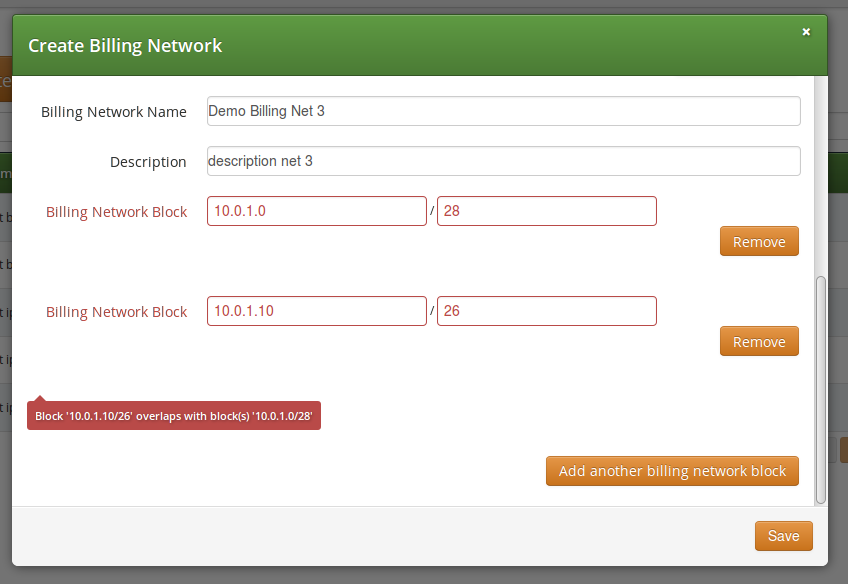848x584 pixels.
Task: Click the first Billing Network Block label
Action: click(116, 212)
